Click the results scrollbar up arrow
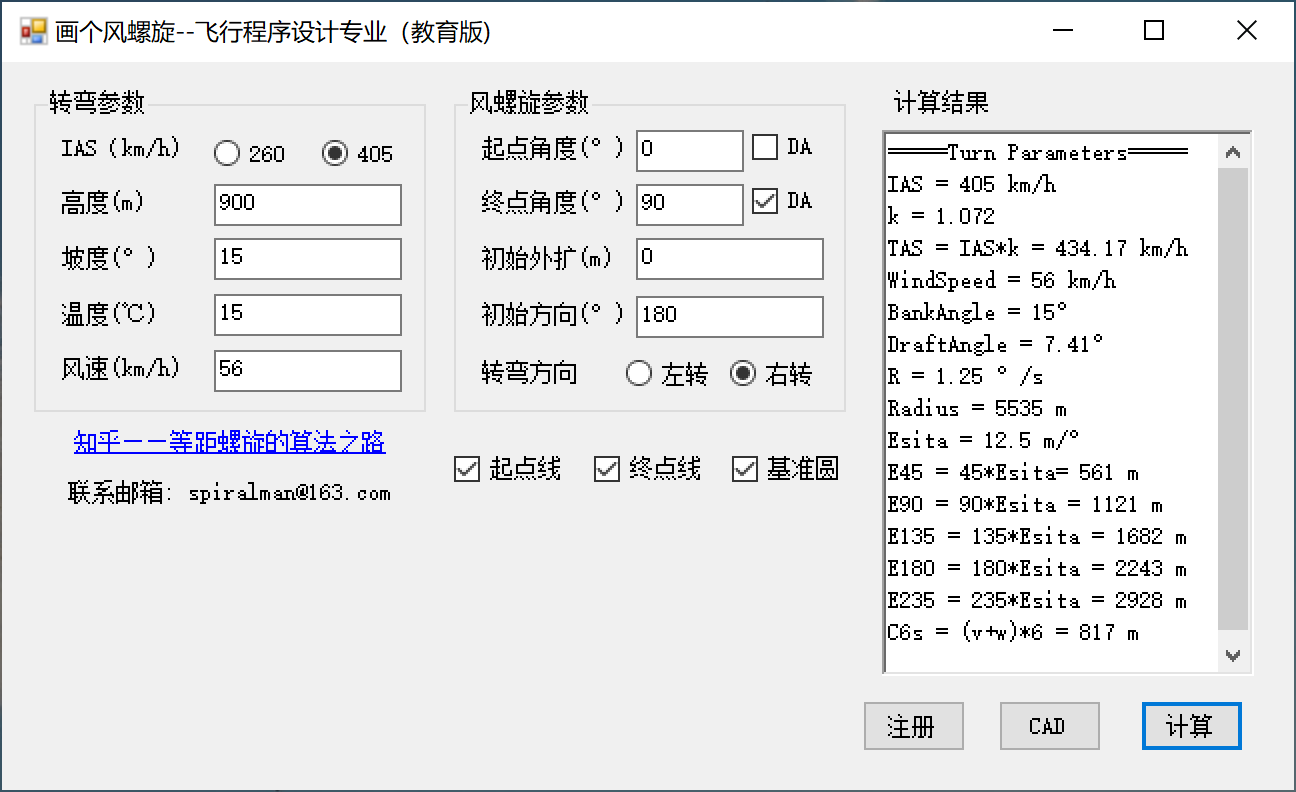Screen dimensions: 1296x792 [x=1233, y=152]
